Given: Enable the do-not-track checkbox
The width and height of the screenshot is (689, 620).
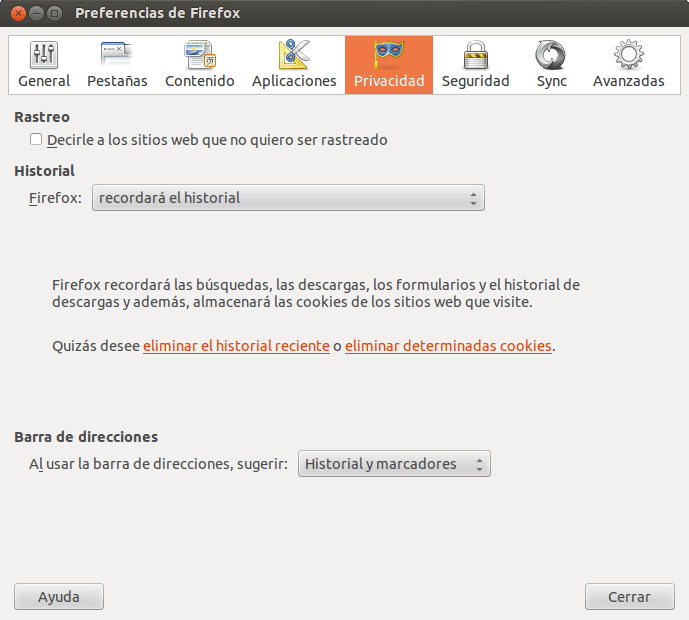Looking at the screenshot, I should pyautogui.click(x=37, y=140).
